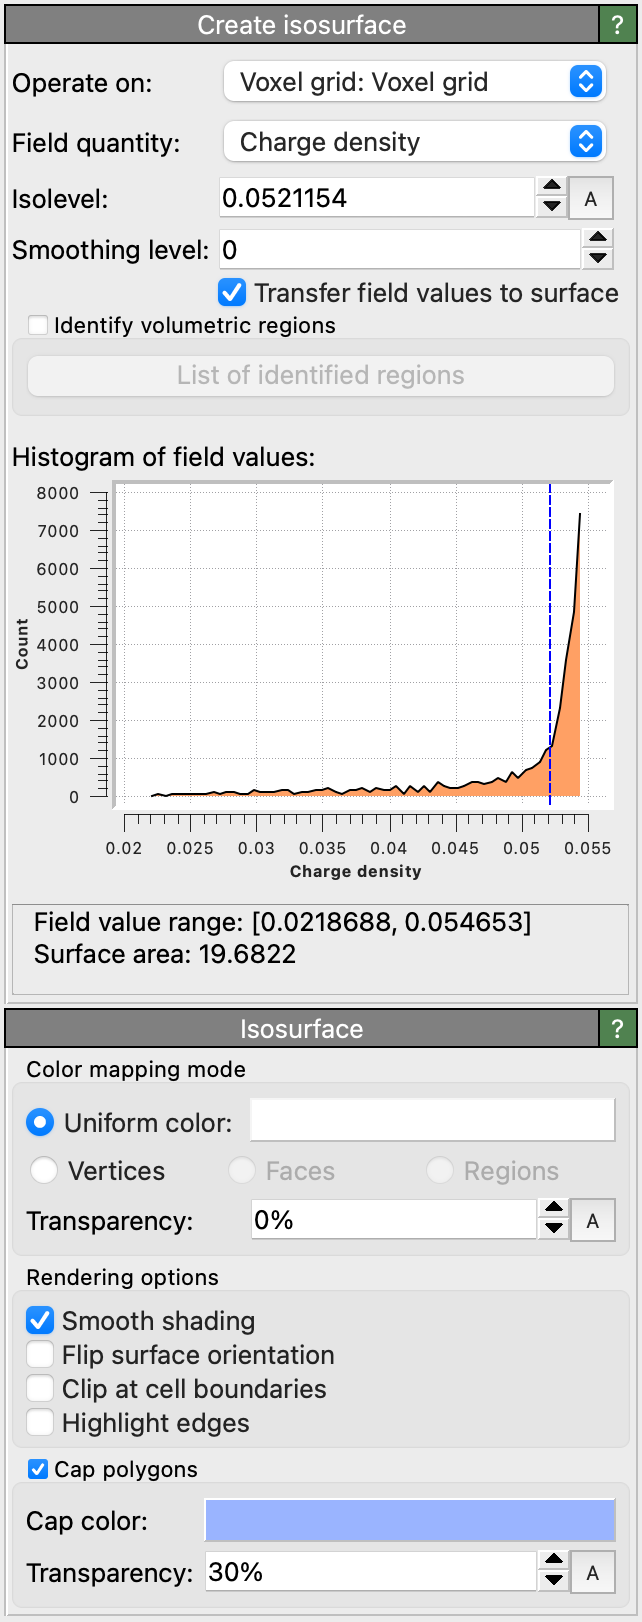Disable Smooth shading option
Screen dimensions: 642x1622
(40, 1321)
